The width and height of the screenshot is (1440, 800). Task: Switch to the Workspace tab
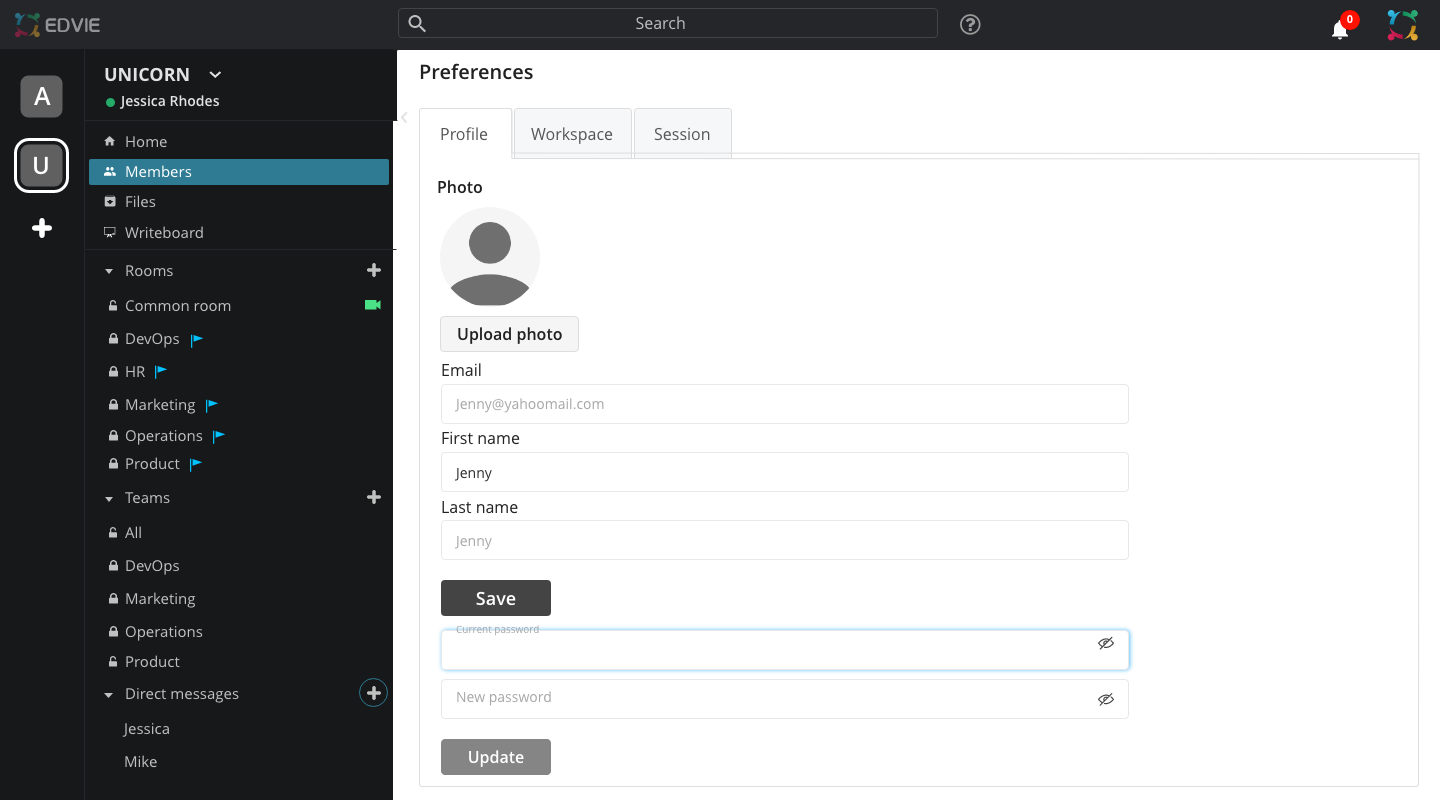click(x=572, y=134)
